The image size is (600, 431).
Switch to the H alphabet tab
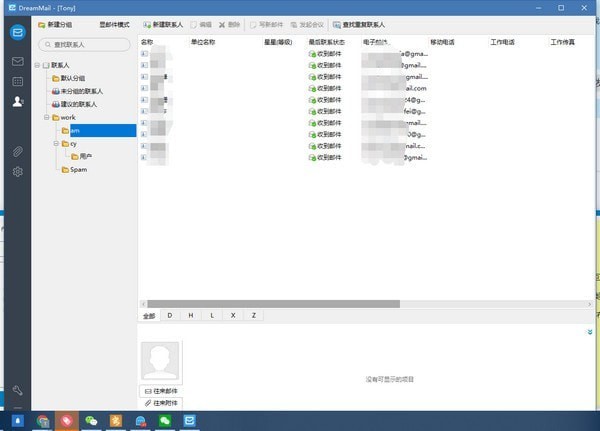pyautogui.click(x=191, y=315)
